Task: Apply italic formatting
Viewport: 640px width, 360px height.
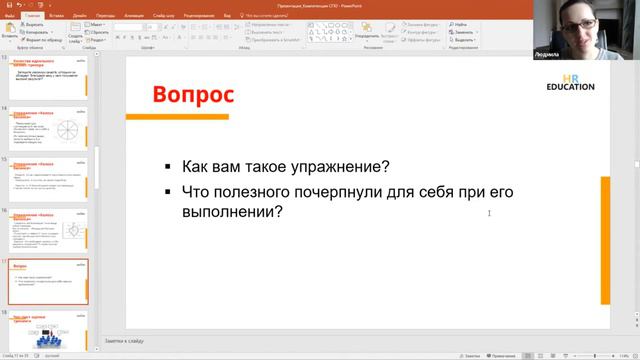Action: coord(124,38)
